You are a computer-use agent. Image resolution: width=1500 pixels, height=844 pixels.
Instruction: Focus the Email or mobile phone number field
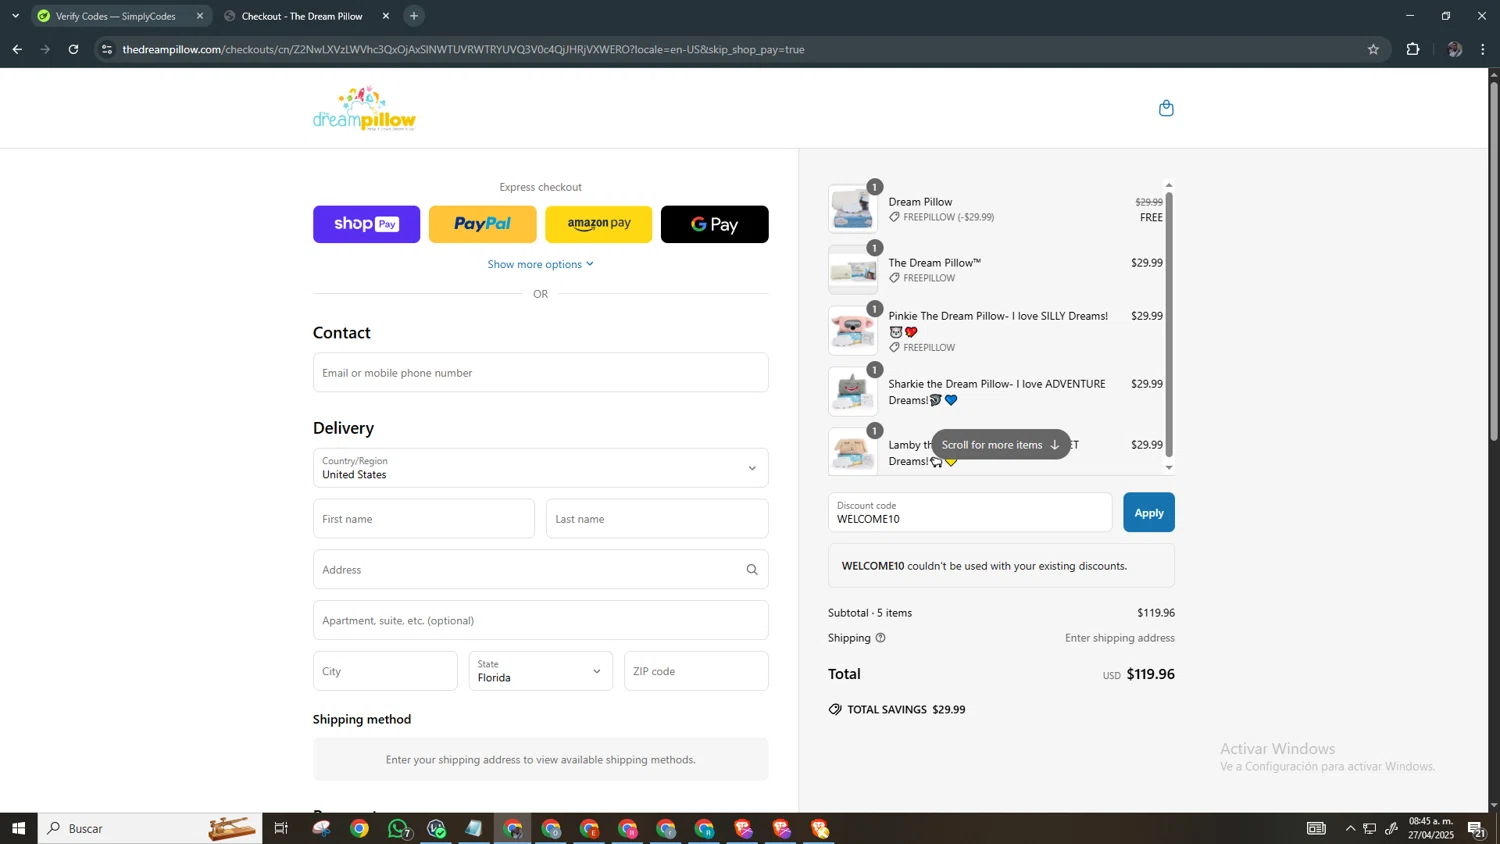(x=540, y=372)
